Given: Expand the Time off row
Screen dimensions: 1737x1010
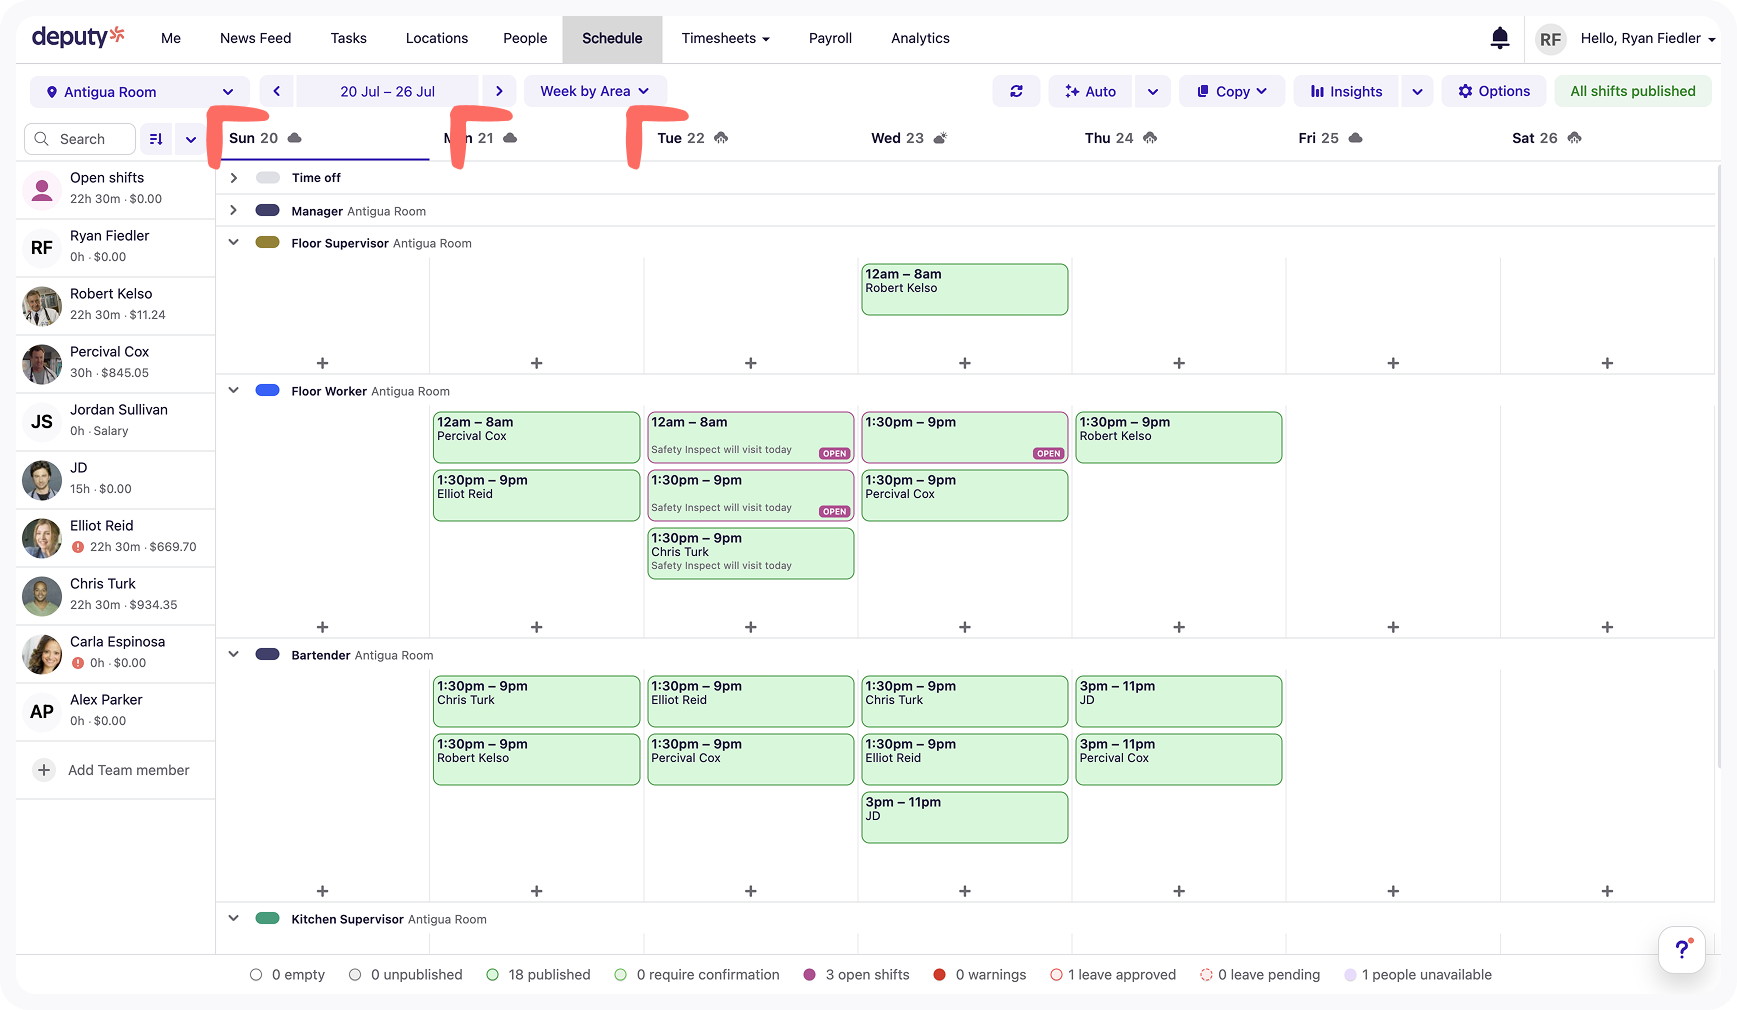Looking at the screenshot, I should tap(233, 178).
